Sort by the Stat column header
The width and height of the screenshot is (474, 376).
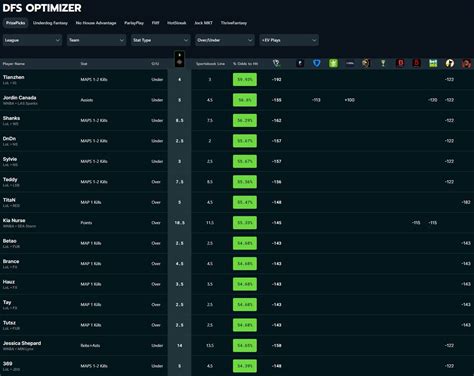click(x=84, y=64)
